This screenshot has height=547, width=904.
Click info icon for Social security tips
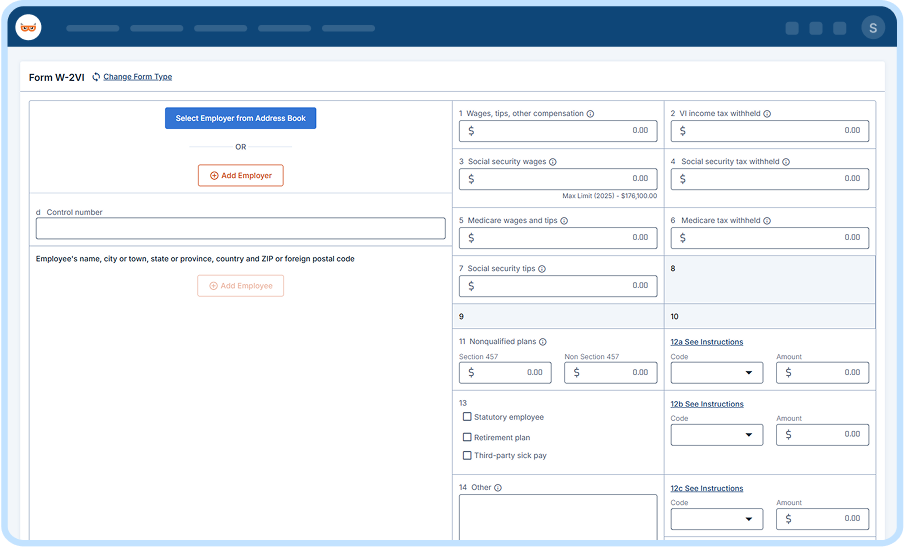point(542,269)
